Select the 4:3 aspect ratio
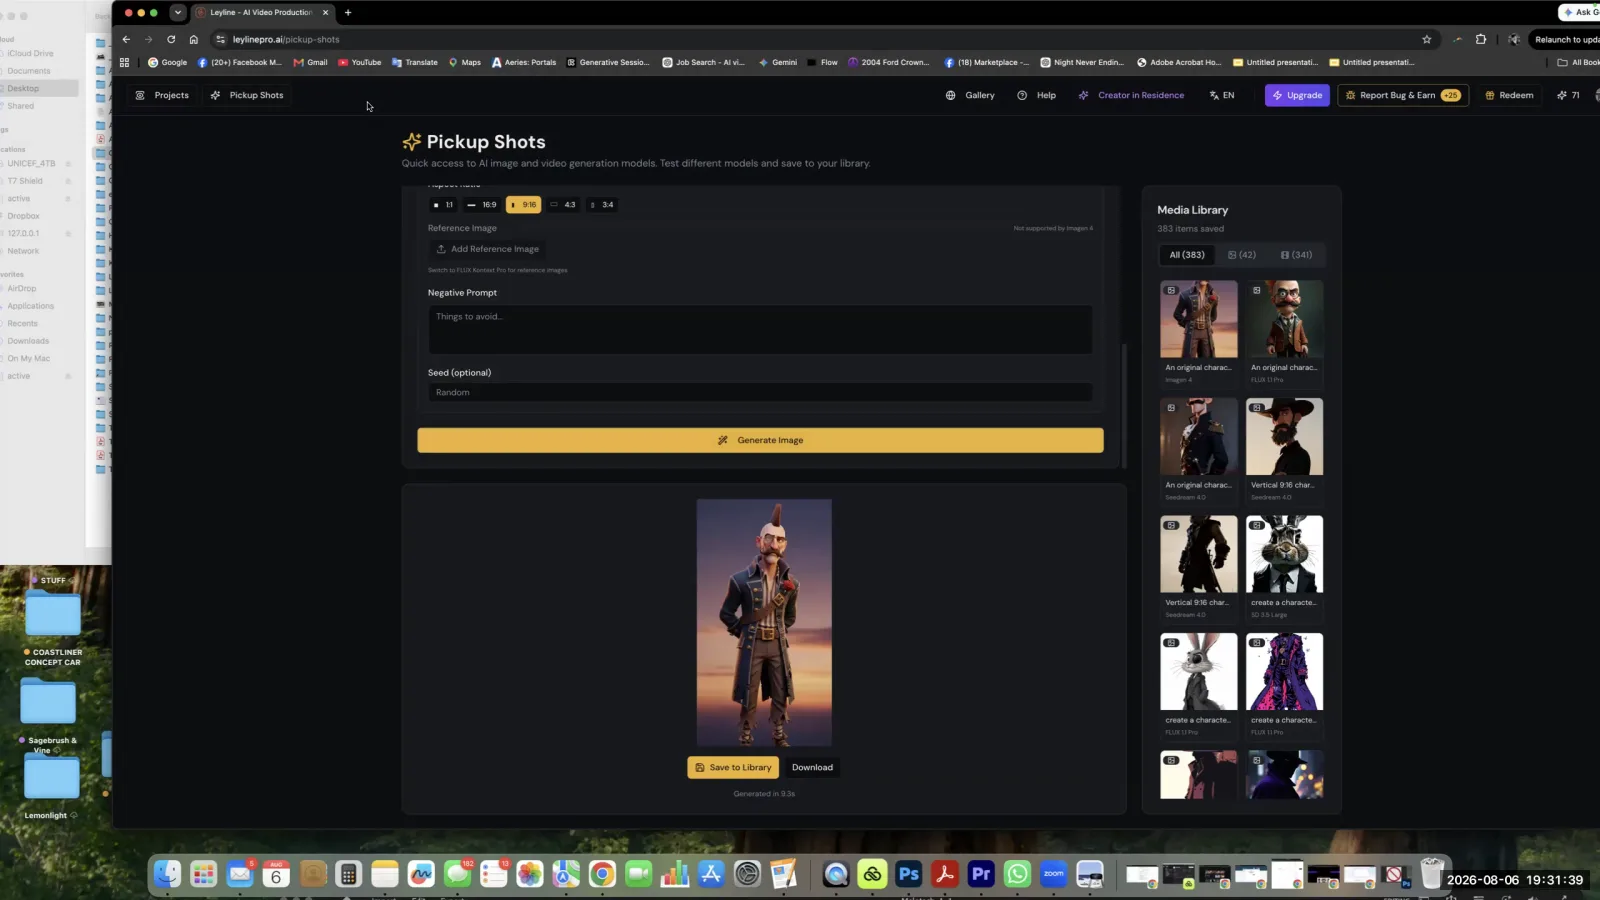 pos(563,205)
